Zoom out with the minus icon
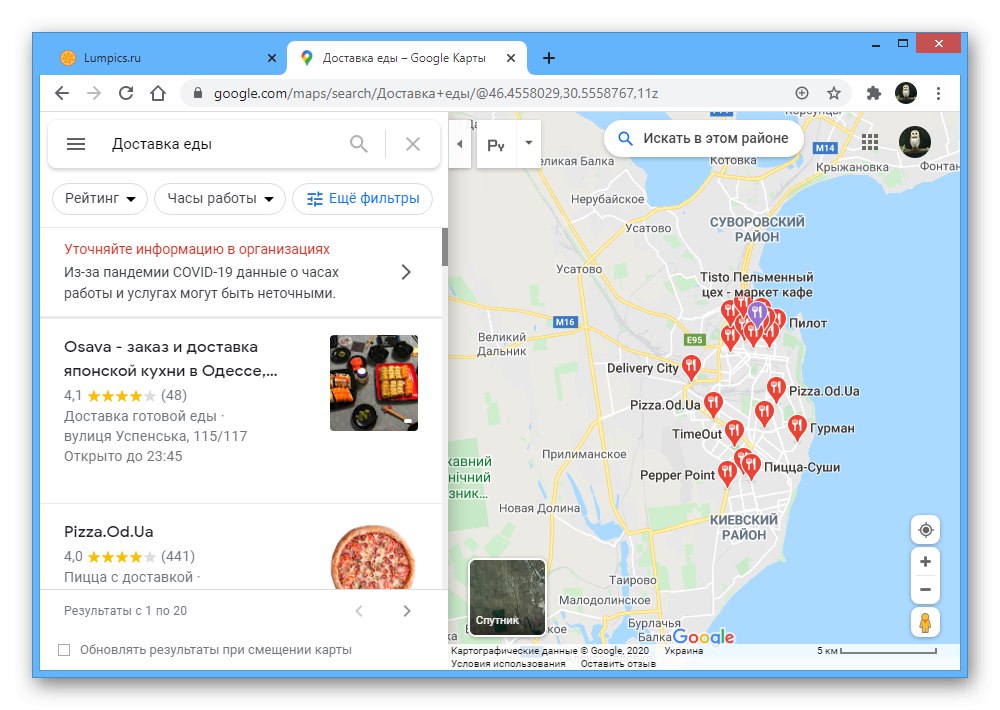Image resolution: width=1000 pixels, height=710 pixels. click(x=926, y=589)
